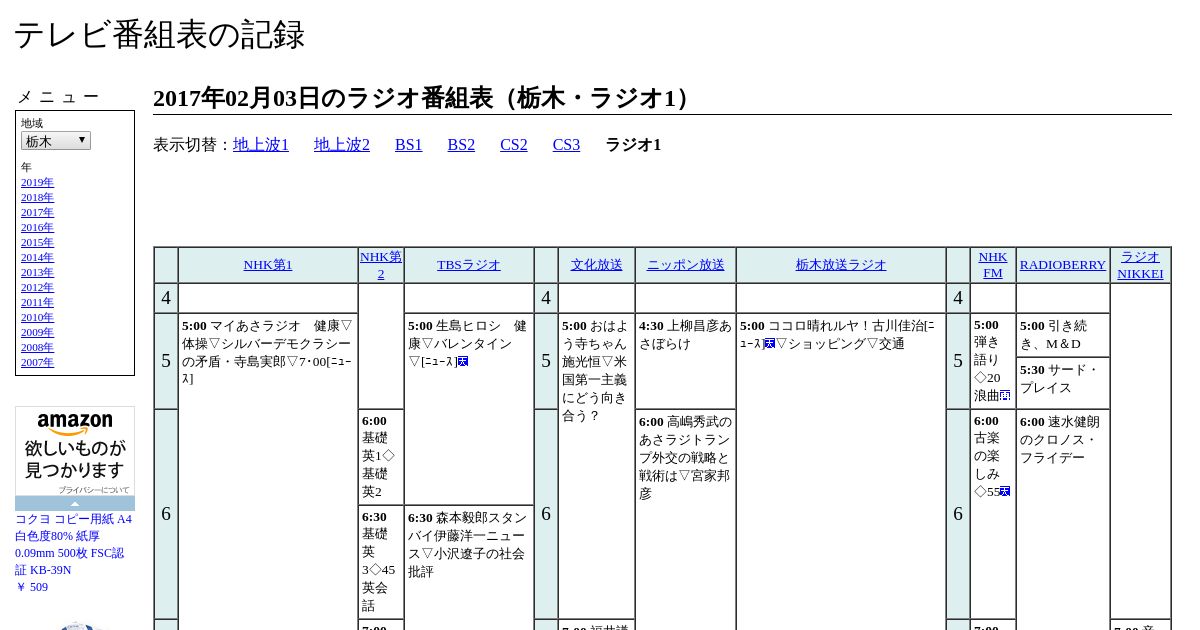The image size is (1200, 630).
Task: Open the 2007年 year link
Action: 37,362
